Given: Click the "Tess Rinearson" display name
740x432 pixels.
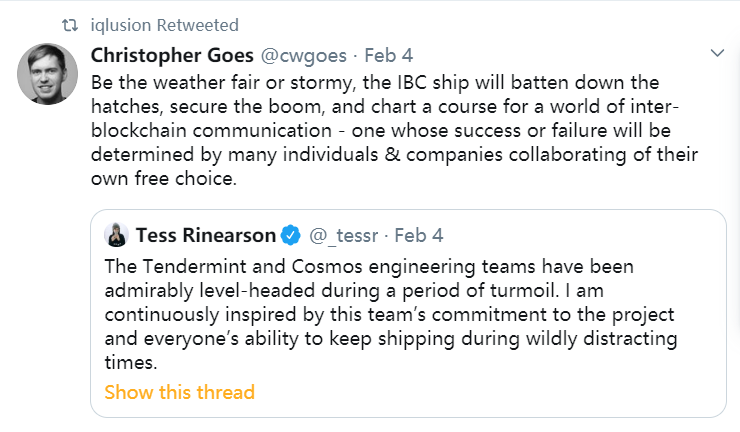Looking at the screenshot, I should tap(203, 236).
